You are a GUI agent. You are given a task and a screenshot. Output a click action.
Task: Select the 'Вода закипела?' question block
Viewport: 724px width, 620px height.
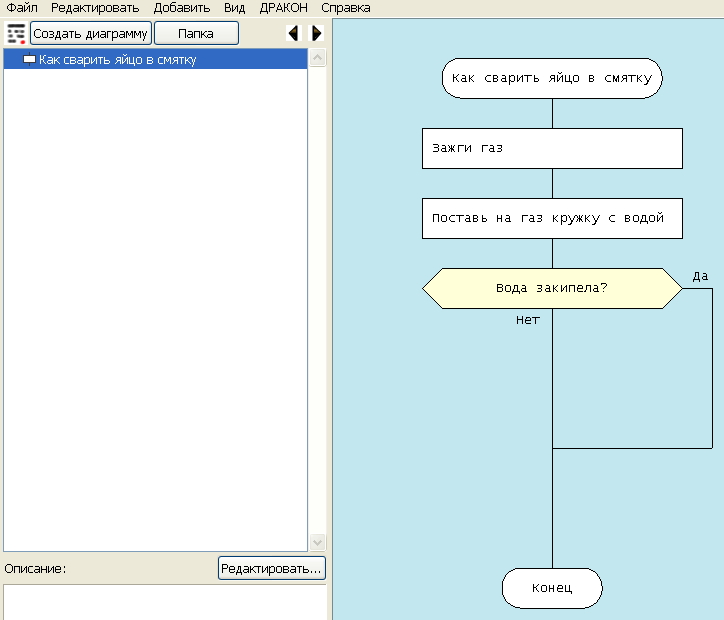pos(552,288)
